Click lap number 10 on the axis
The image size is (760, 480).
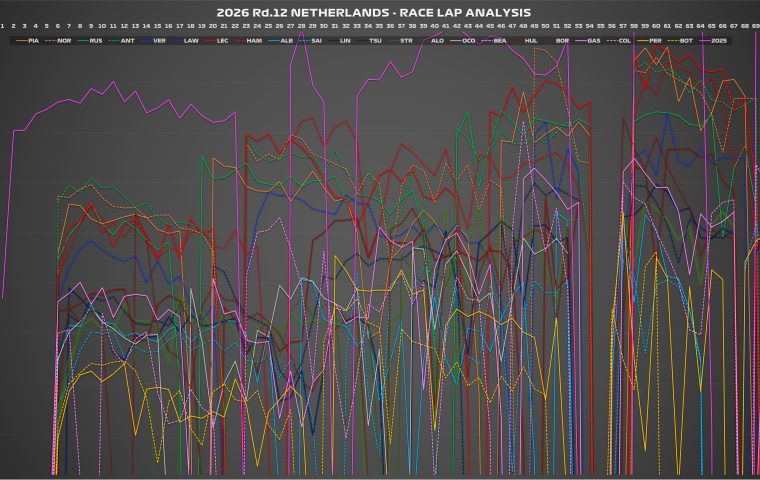(102, 26)
